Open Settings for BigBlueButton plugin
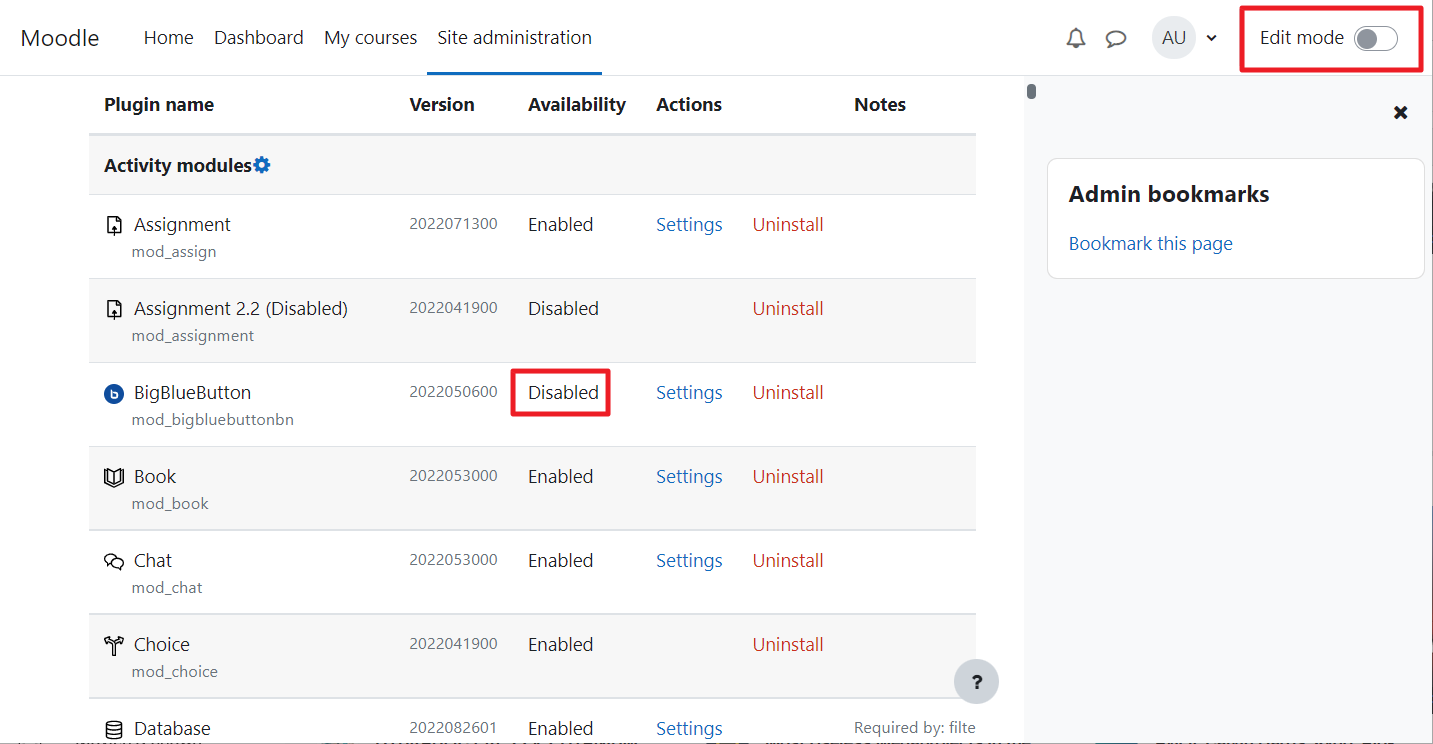 click(x=689, y=393)
